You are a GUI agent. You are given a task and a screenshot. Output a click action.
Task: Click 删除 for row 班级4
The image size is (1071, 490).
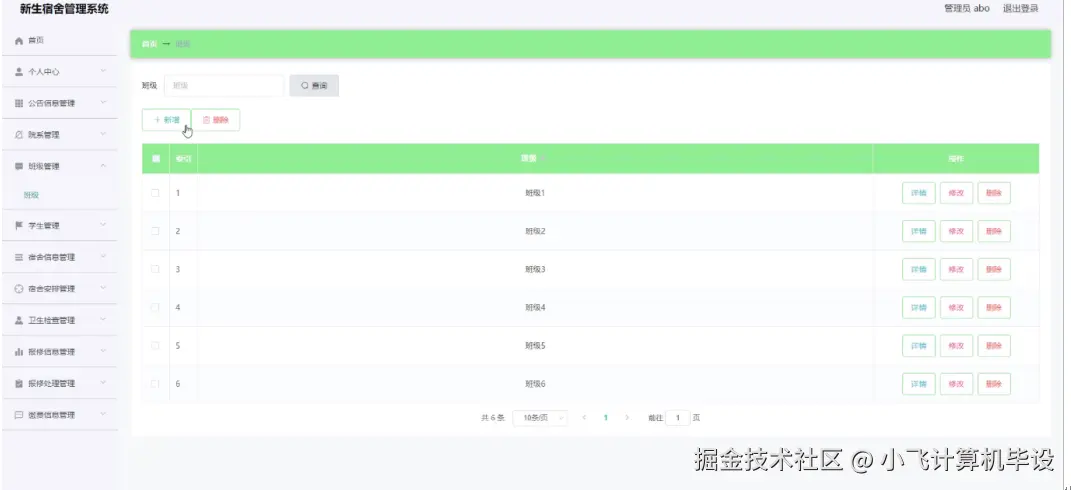coord(994,308)
